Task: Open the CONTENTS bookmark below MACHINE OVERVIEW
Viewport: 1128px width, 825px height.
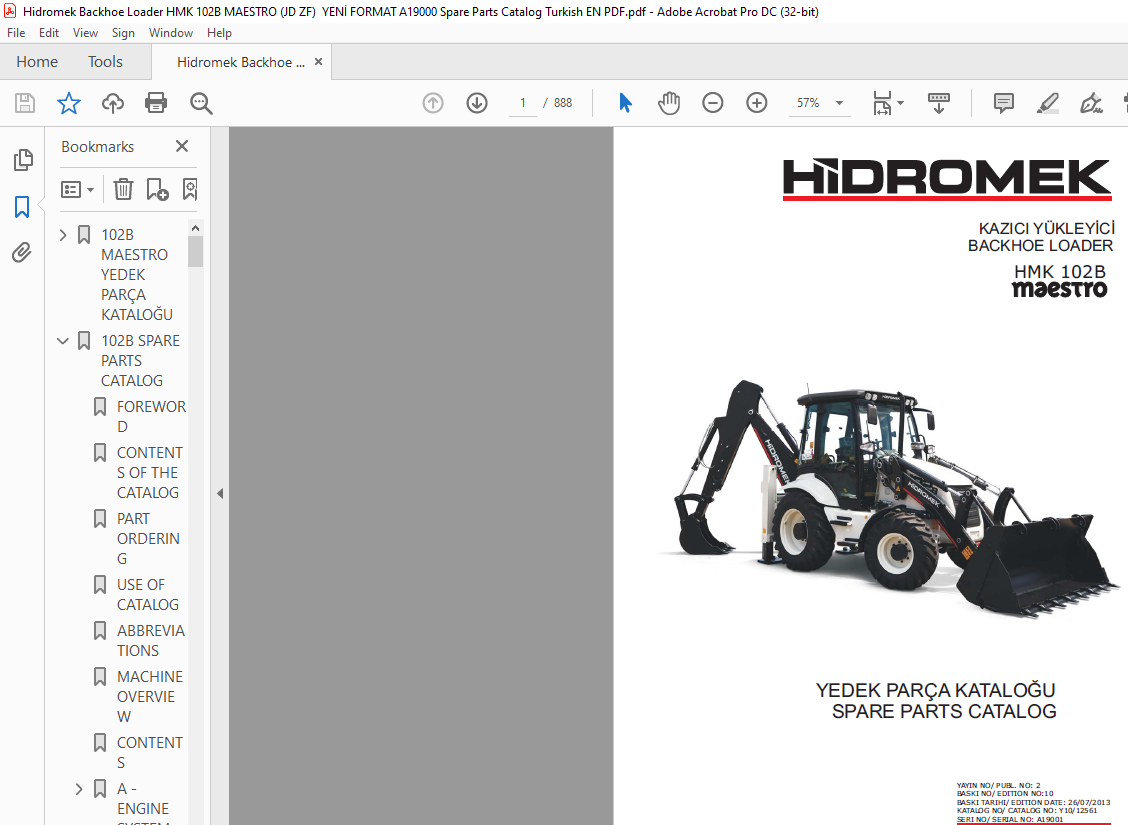Action: tap(150, 753)
